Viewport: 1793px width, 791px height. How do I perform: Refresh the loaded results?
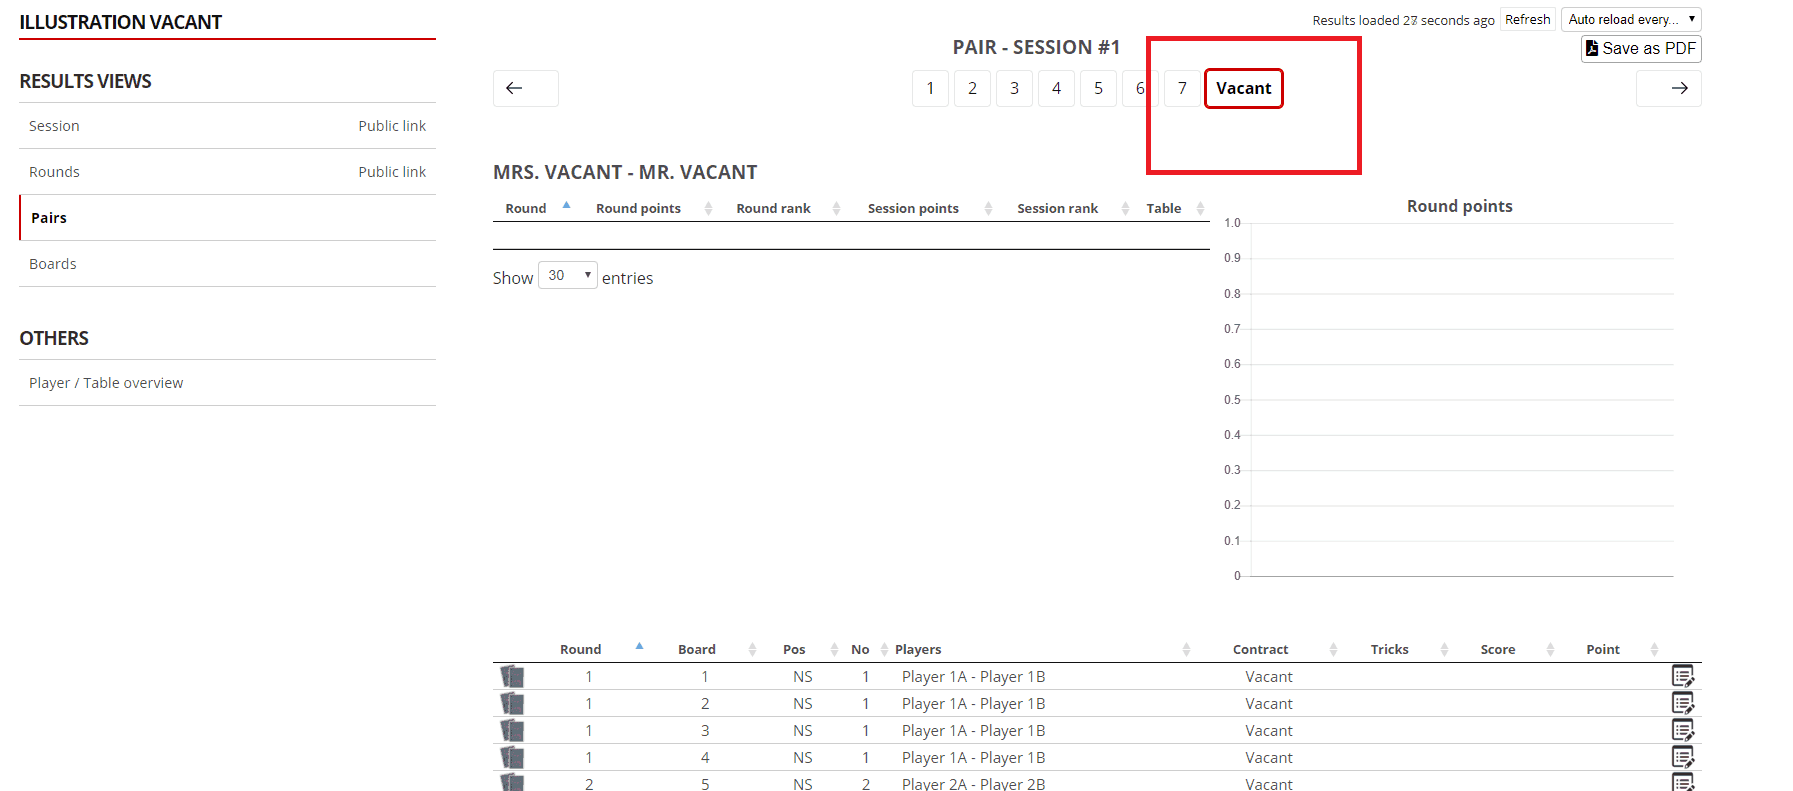point(1527,19)
